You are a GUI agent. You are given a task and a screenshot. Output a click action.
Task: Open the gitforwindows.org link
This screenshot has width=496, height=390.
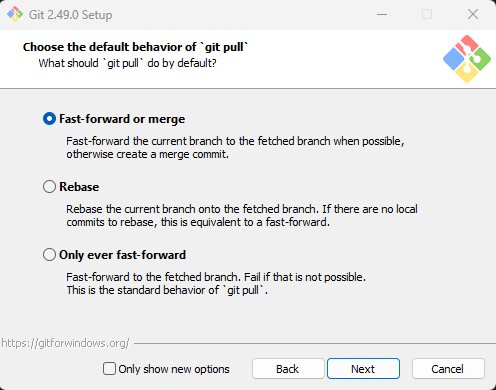[x=65, y=343]
